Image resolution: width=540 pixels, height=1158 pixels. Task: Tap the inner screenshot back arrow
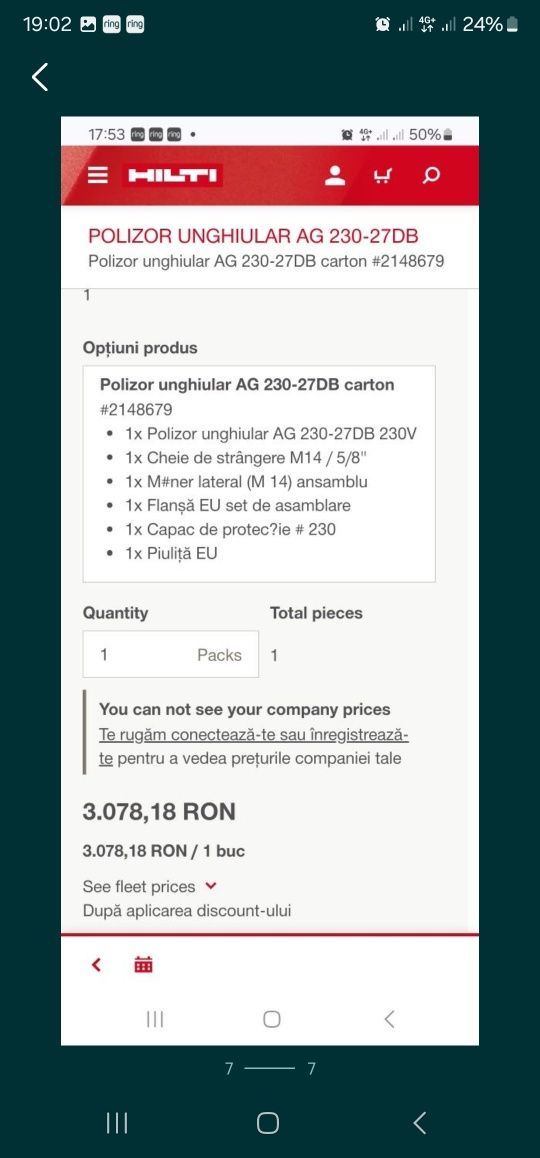[389, 1019]
